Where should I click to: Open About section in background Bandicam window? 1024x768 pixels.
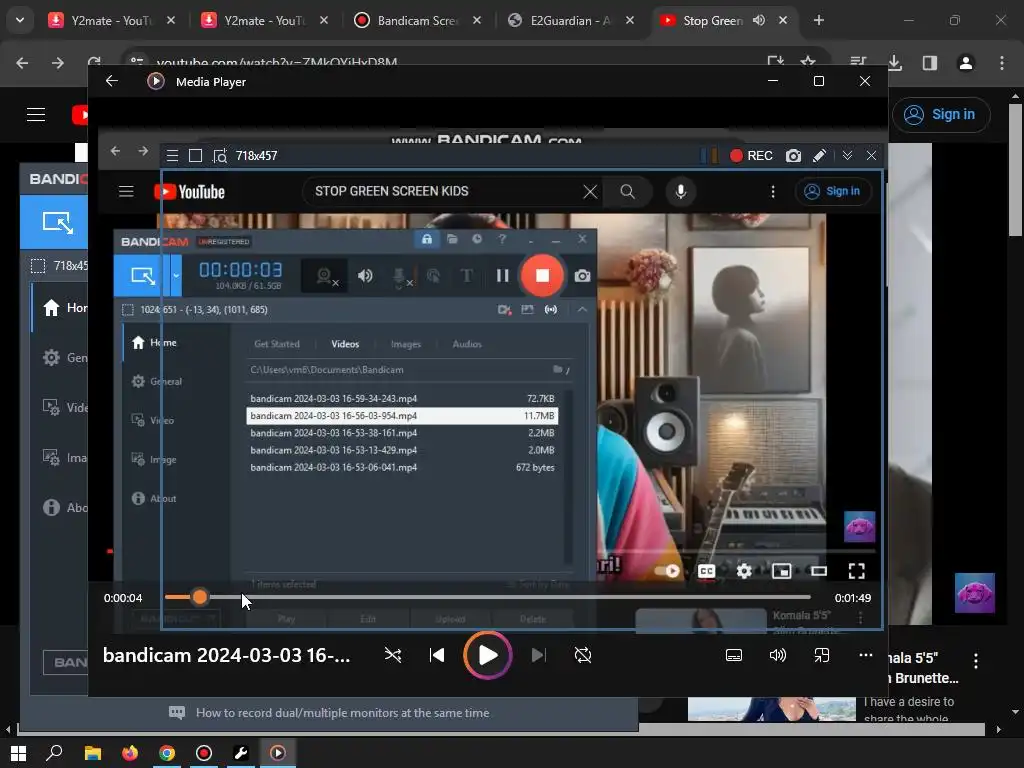pyautogui.click(x=65, y=507)
